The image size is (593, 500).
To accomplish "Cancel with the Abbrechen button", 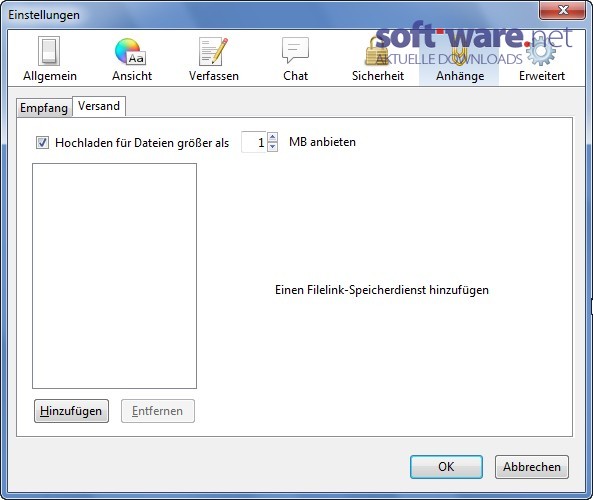I will coord(532,467).
